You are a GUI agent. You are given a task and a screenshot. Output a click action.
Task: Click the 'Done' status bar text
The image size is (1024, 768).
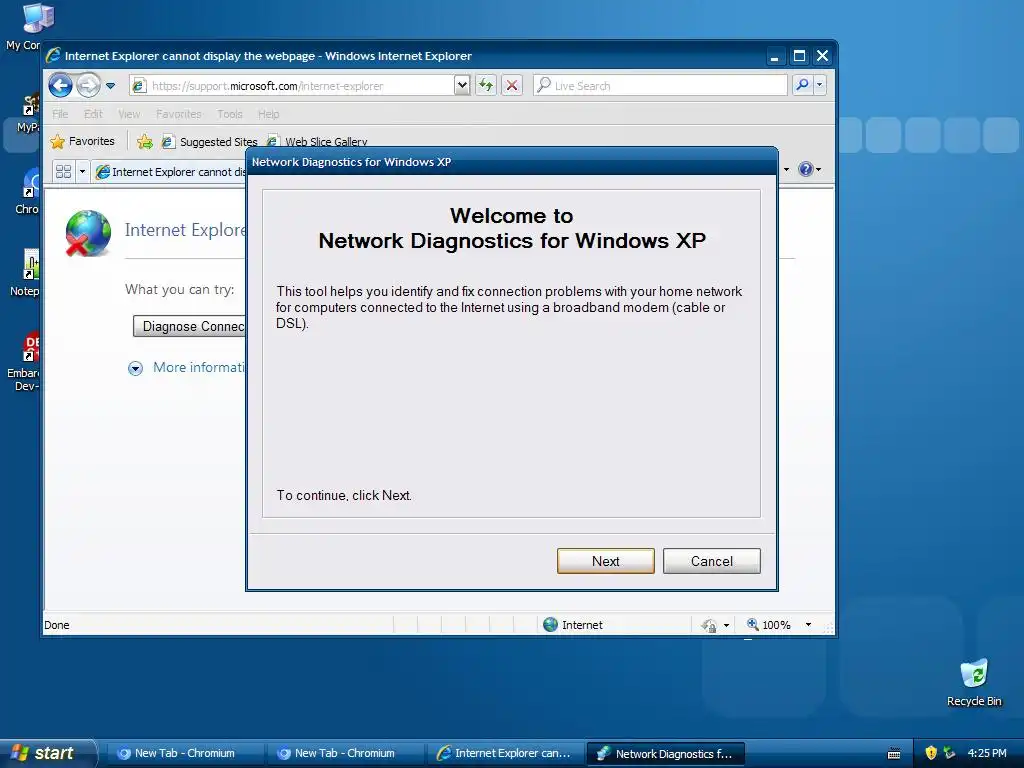point(57,625)
